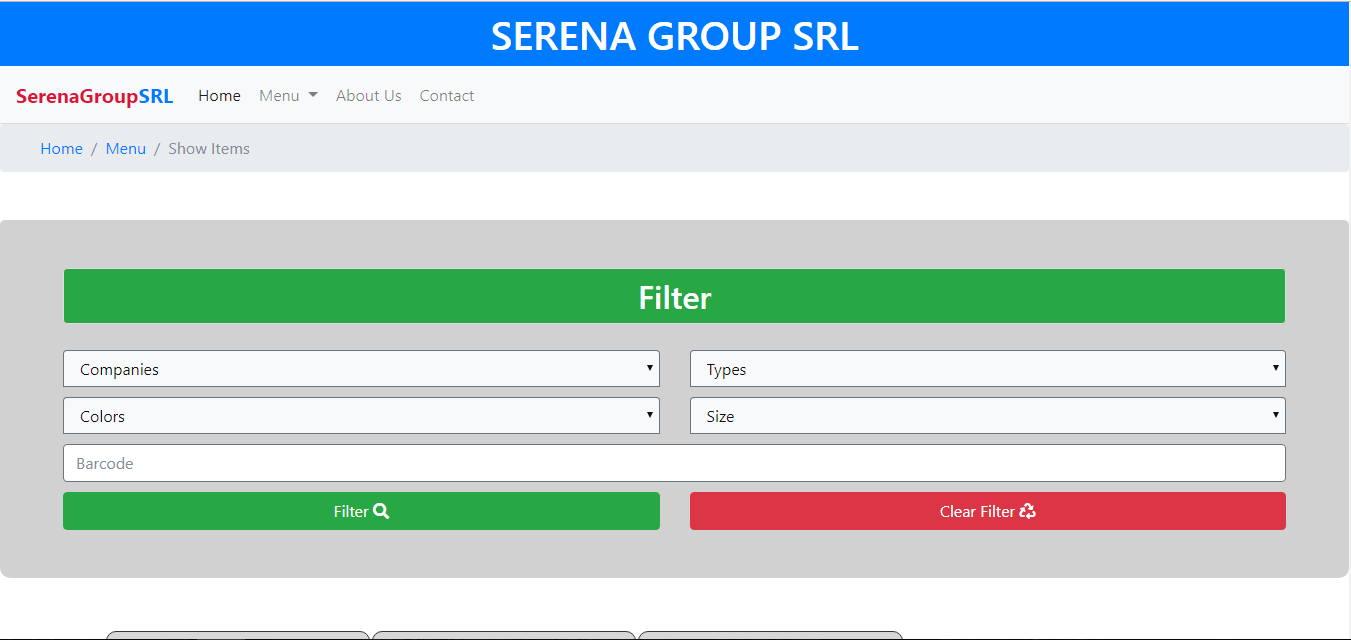Go to Home in the navbar
This screenshot has width=1351, height=640.
pyautogui.click(x=219, y=96)
